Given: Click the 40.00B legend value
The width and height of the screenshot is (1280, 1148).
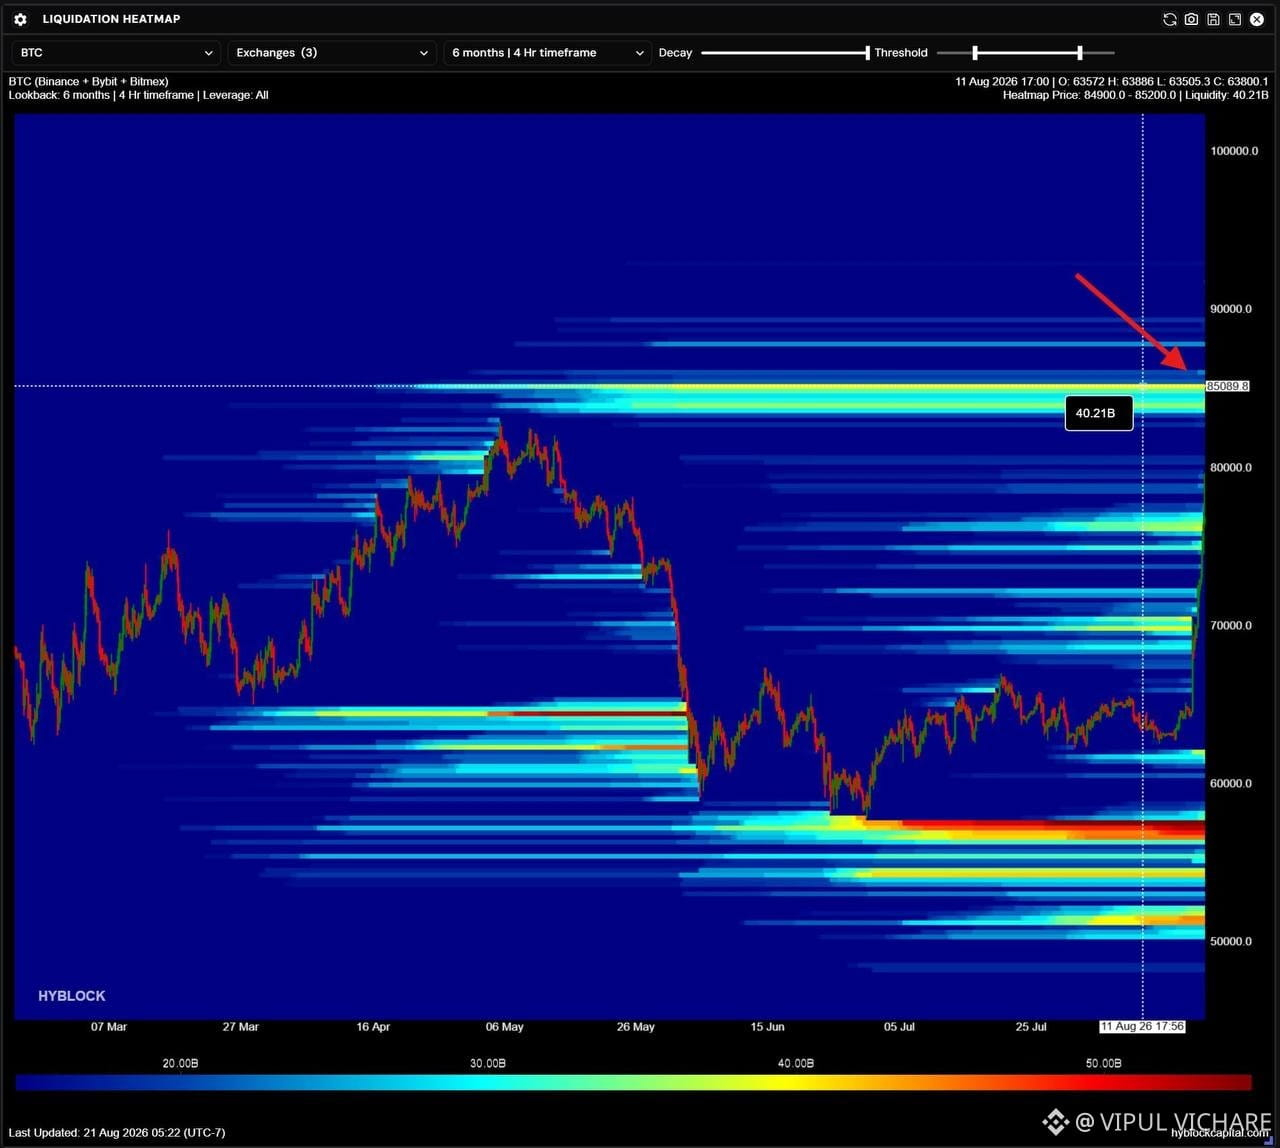Looking at the screenshot, I should (796, 1064).
